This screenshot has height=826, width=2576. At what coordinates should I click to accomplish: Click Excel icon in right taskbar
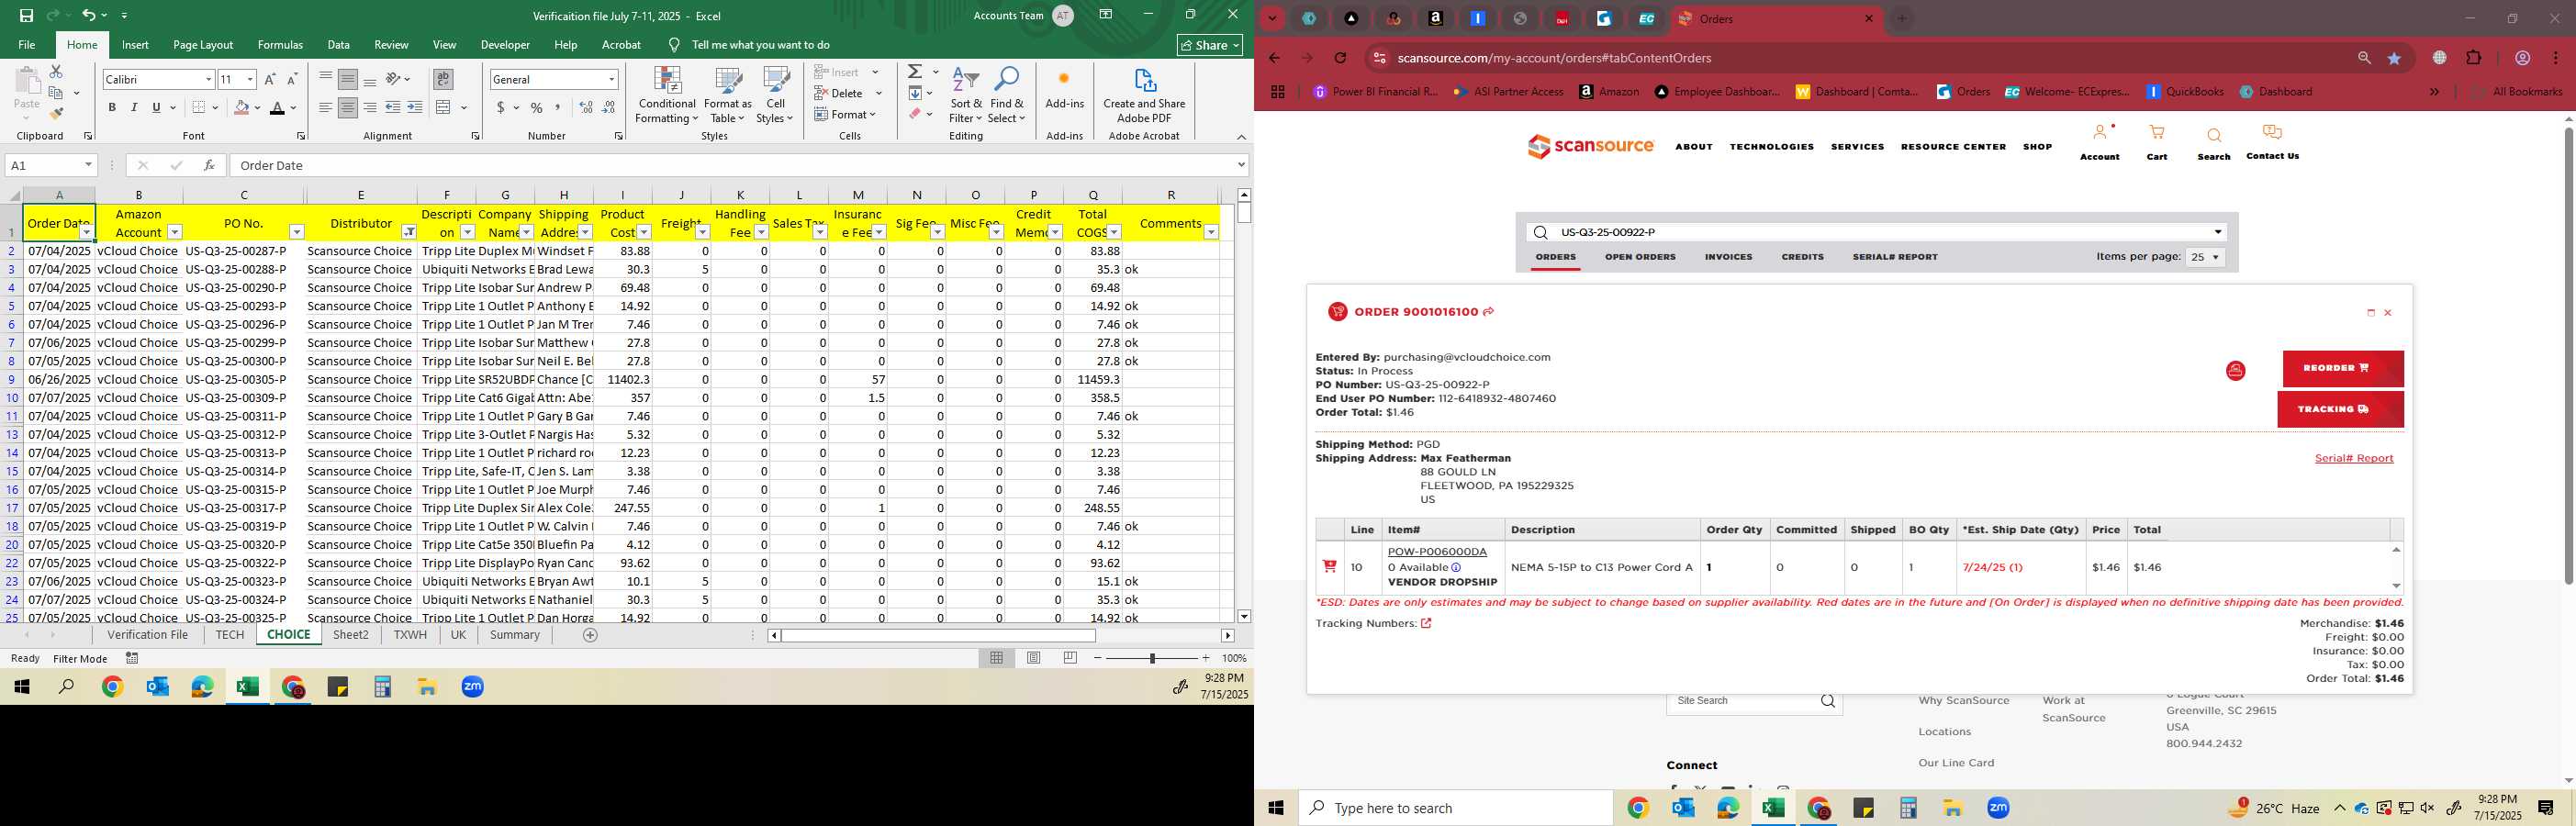pos(1773,808)
